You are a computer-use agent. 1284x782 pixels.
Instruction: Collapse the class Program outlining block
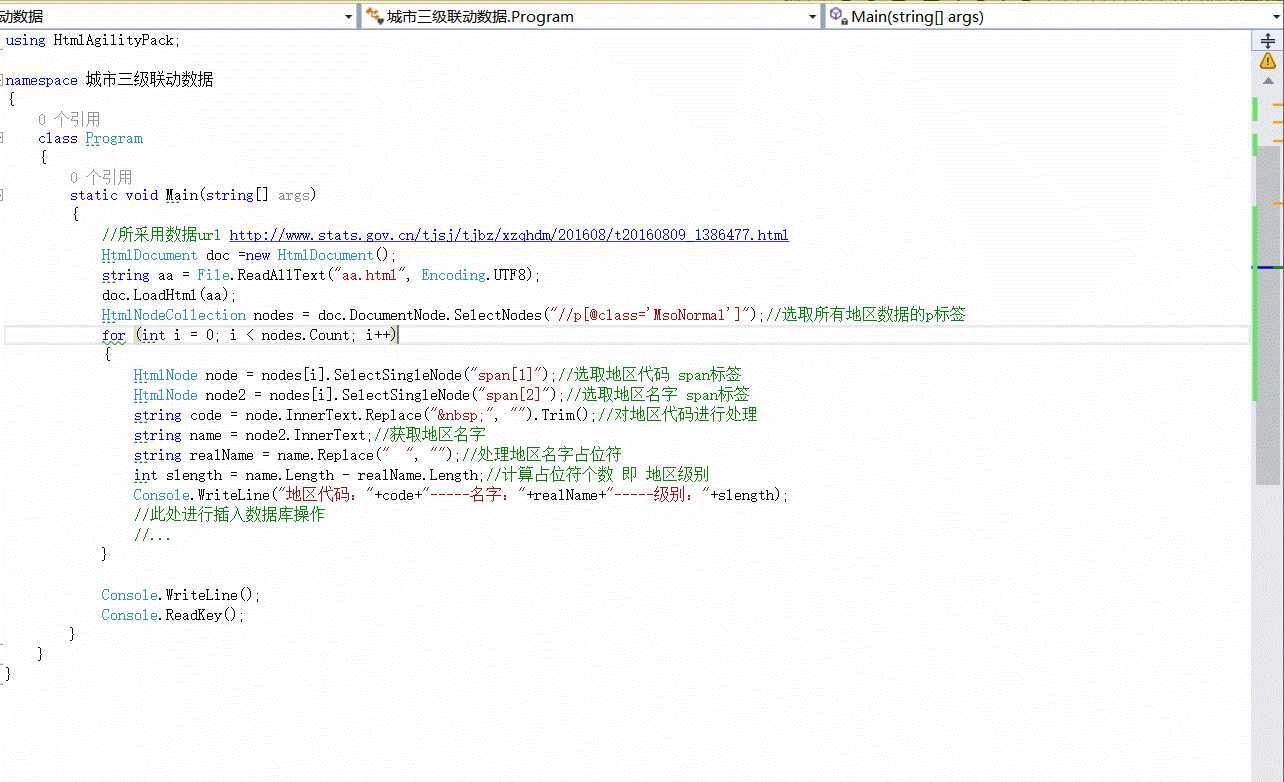[x=2, y=138]
